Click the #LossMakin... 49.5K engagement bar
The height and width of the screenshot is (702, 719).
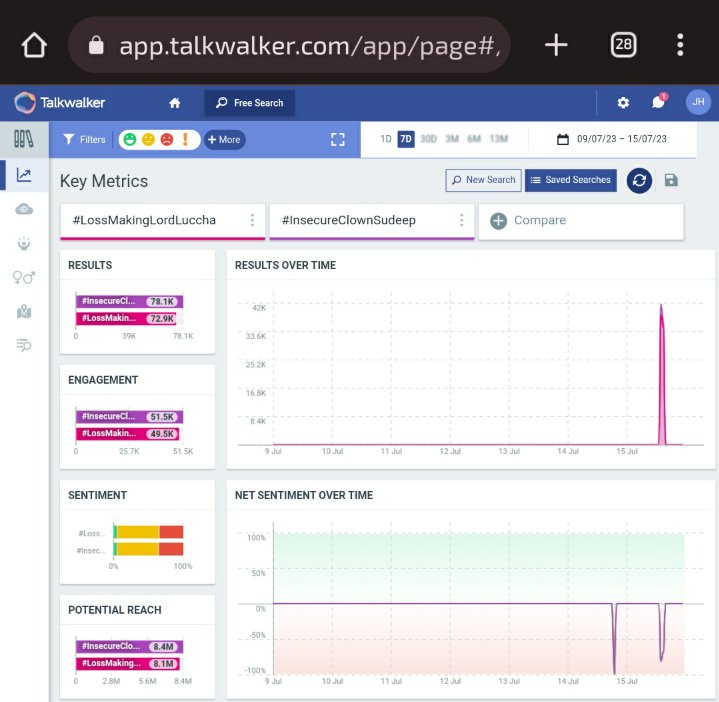(x=127, y=433)
